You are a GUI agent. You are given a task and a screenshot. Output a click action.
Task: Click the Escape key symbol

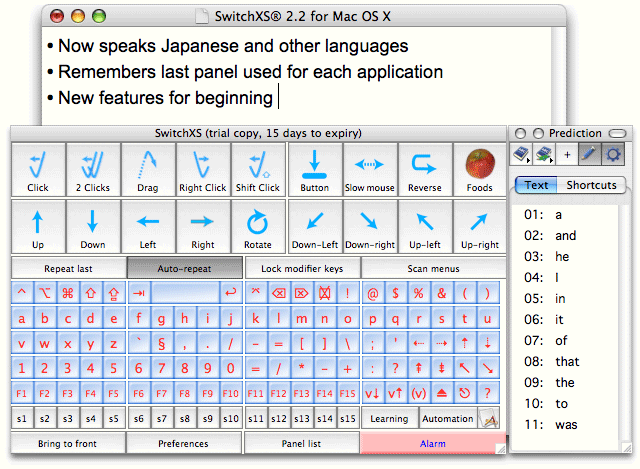(256, 293)
